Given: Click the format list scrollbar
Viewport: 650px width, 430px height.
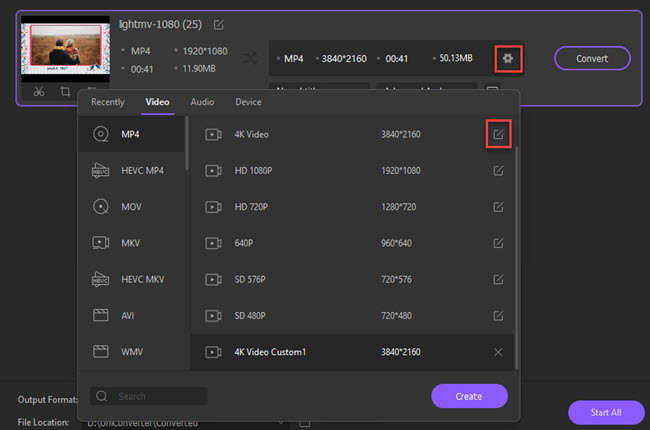Looking at the screenshot, I should 187,143.
